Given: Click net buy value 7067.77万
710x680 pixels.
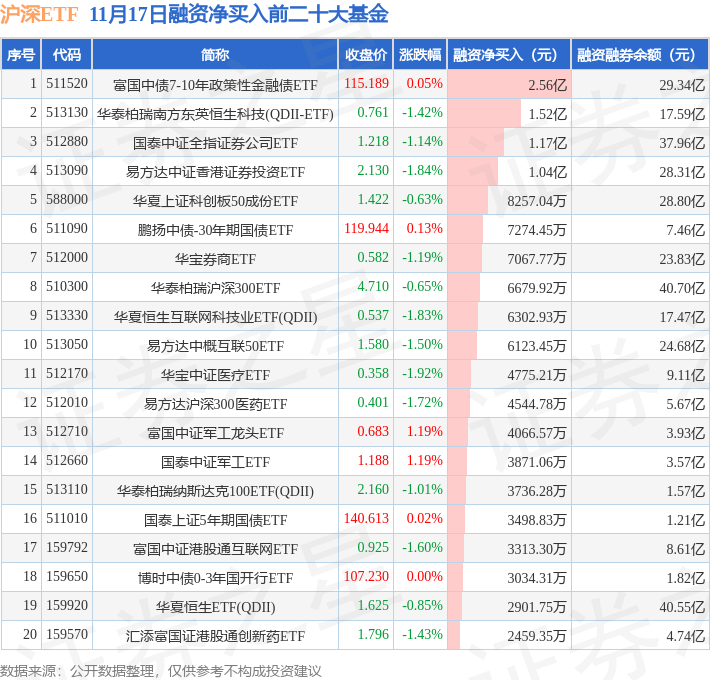Looking at the screenshot, I should pos(537,259).
